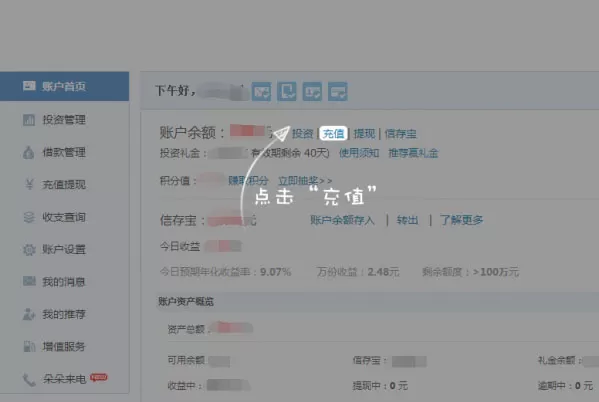This screenshot has width=599, height=402.
Task: Click the envelope icon beside 我的消息
Action: pyautogui.click(x=29, y=281)
